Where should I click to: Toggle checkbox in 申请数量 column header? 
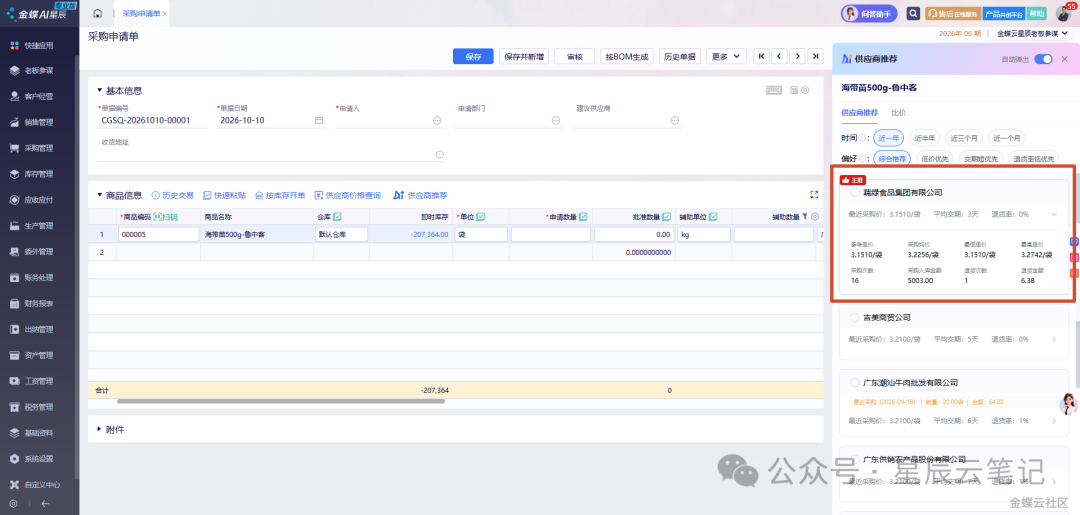pos(583,217)
